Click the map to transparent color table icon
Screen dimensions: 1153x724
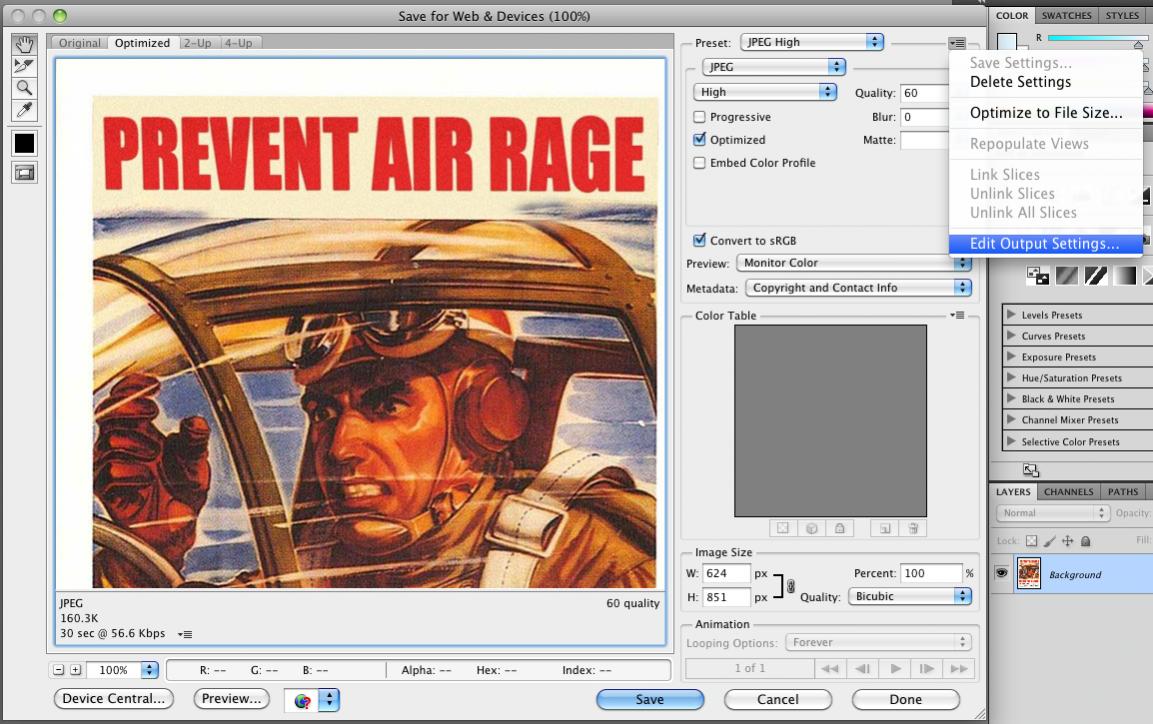783,528
